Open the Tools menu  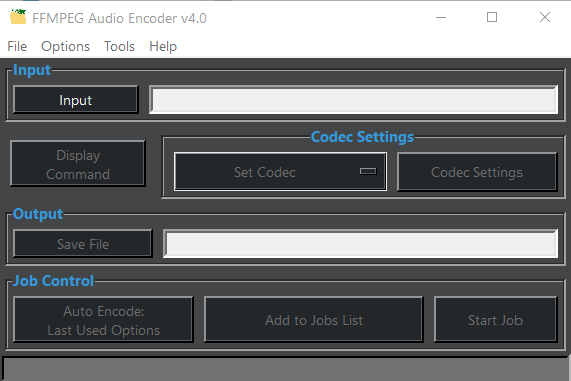(x=119, y=47)
